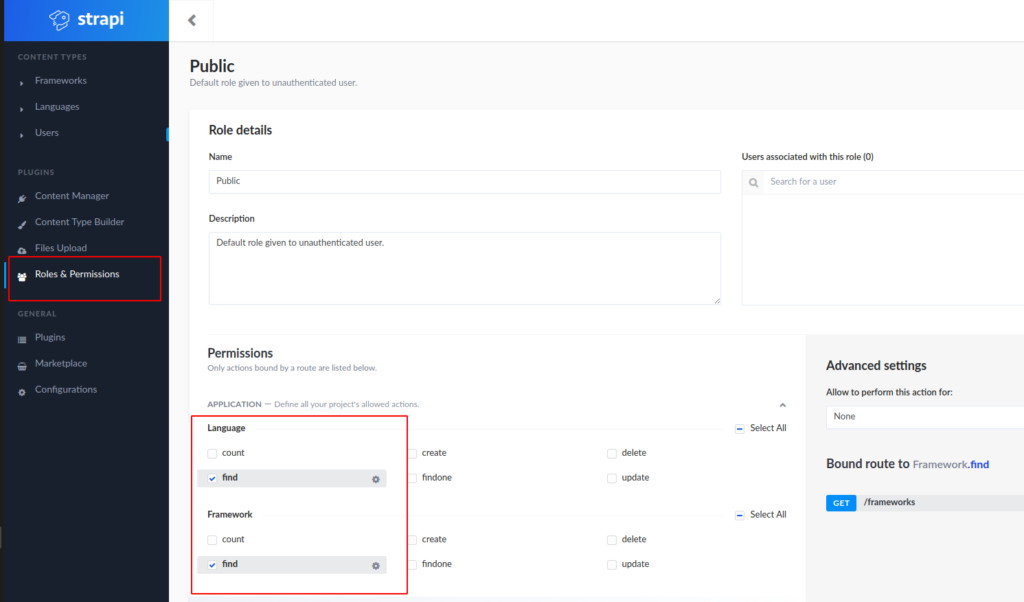
Task: Click the Public page heading
Action: click(x=212, y=66)
